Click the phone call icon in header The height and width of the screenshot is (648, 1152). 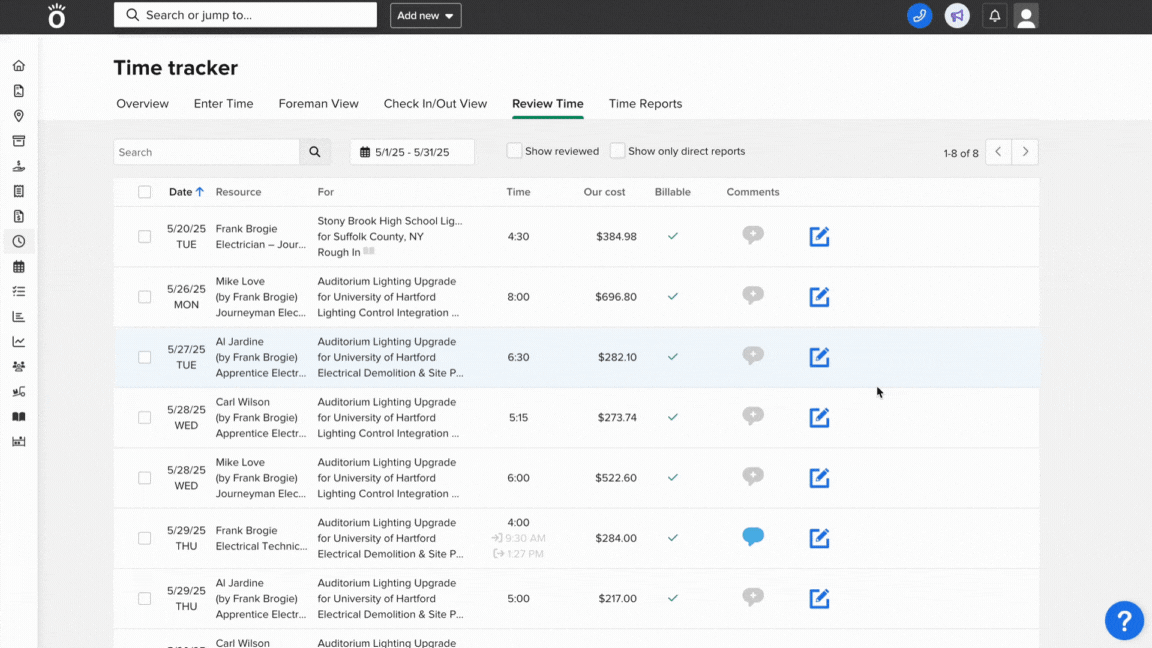(x=919, y=16)
